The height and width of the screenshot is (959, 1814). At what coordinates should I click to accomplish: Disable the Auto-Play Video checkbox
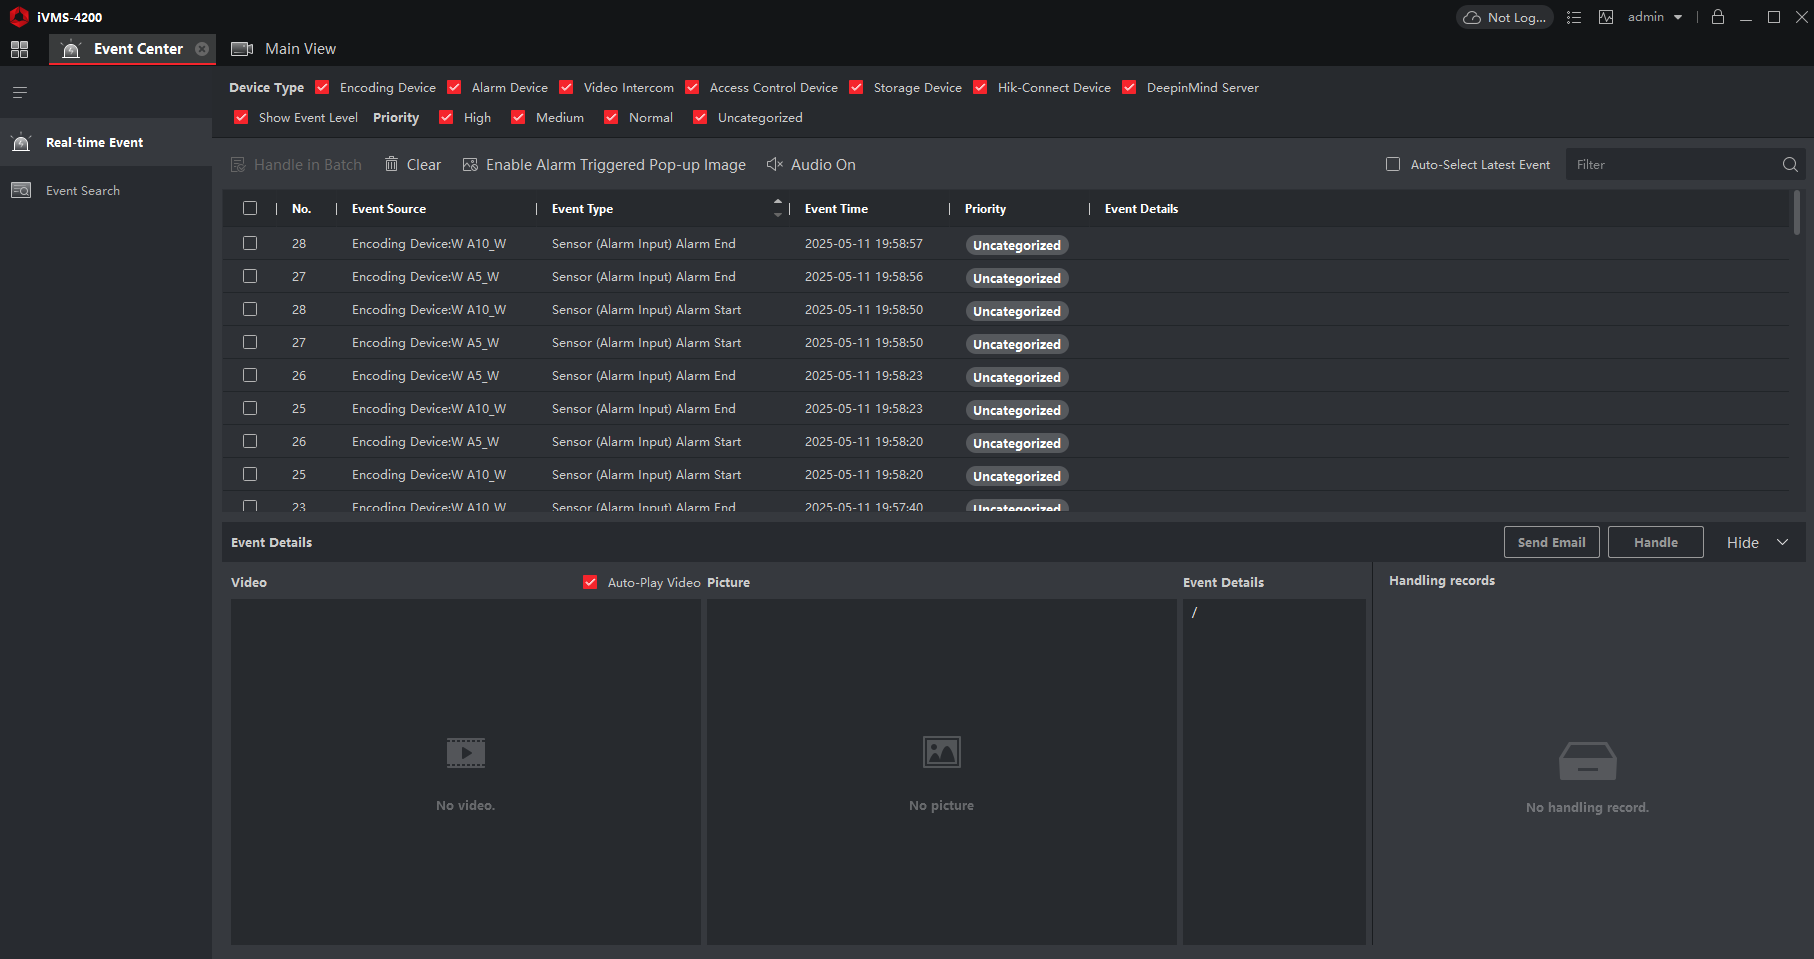[x=590, y=582]
